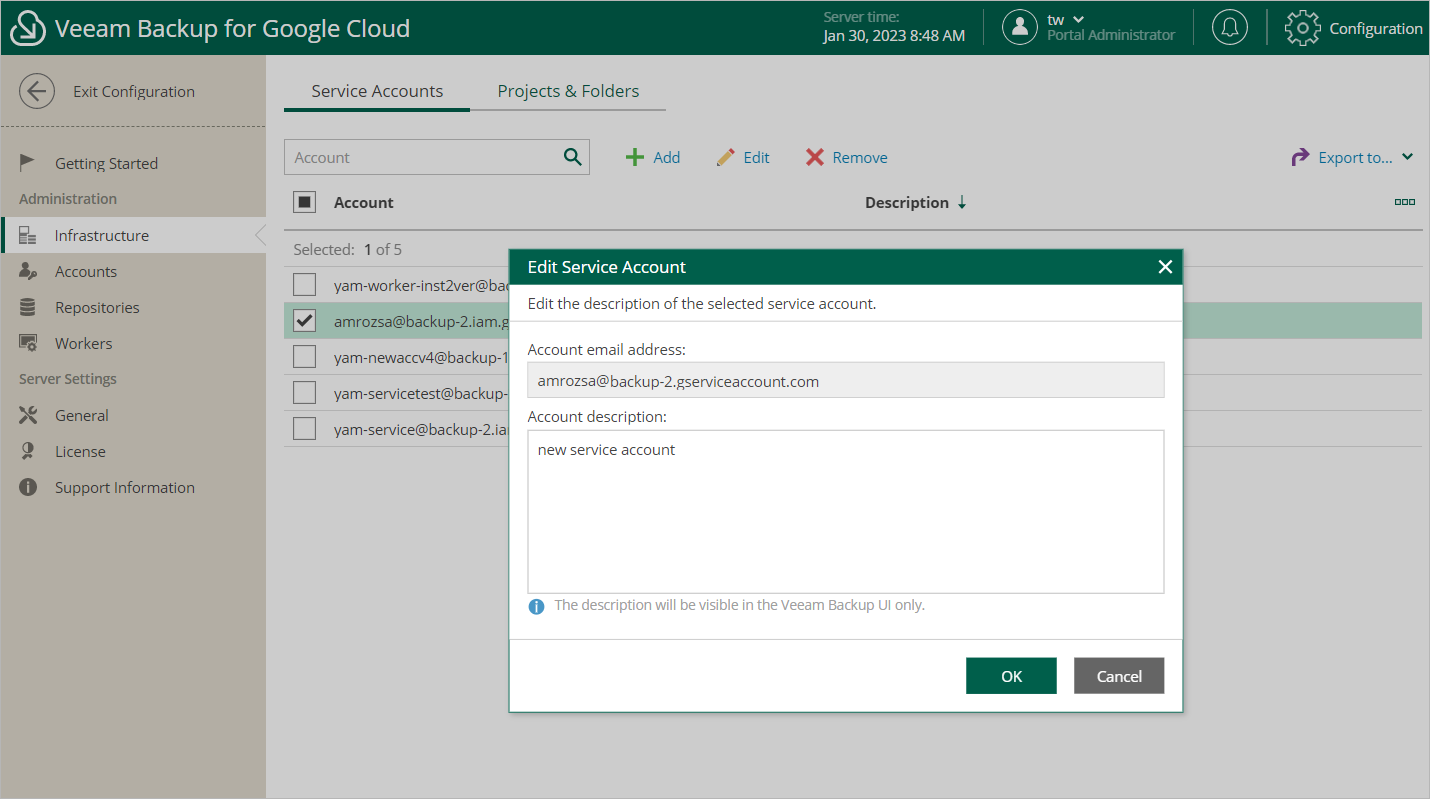Expand the Export to dropdown
The height and width of the screenshot is (799, 1430).
tap(1407, 157)
